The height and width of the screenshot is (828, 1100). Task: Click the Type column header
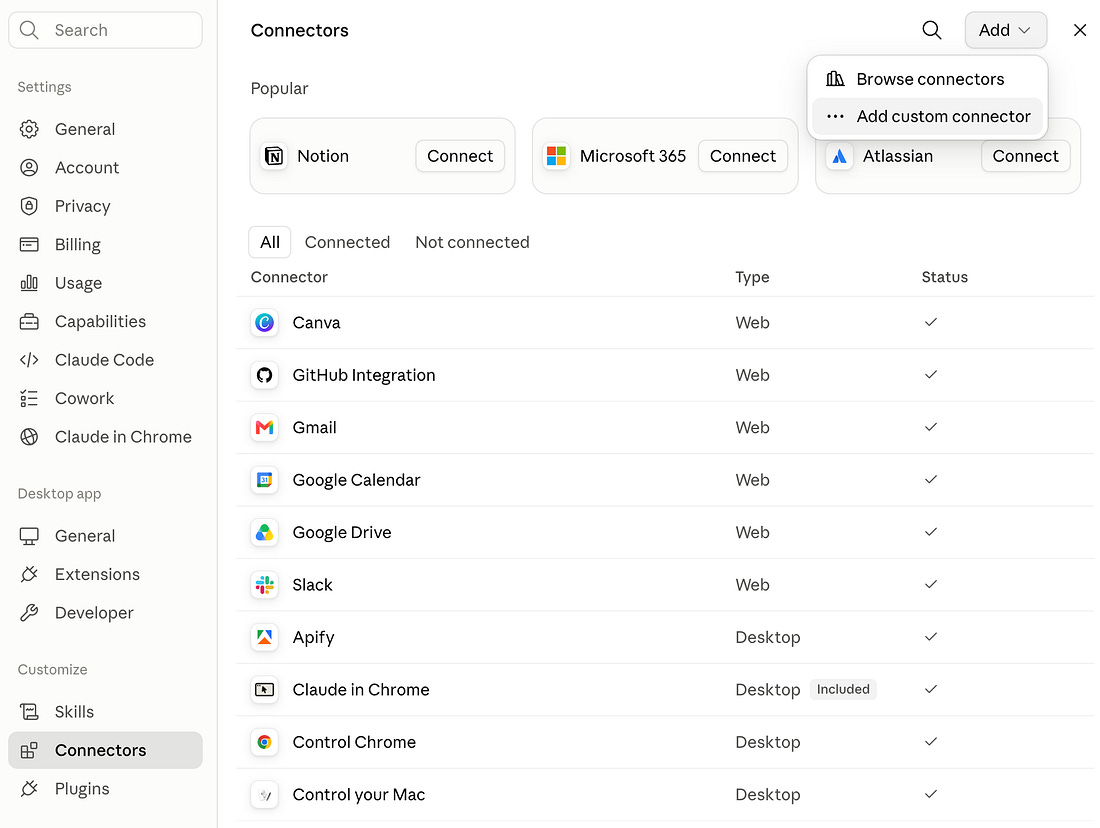coord(752,277)
